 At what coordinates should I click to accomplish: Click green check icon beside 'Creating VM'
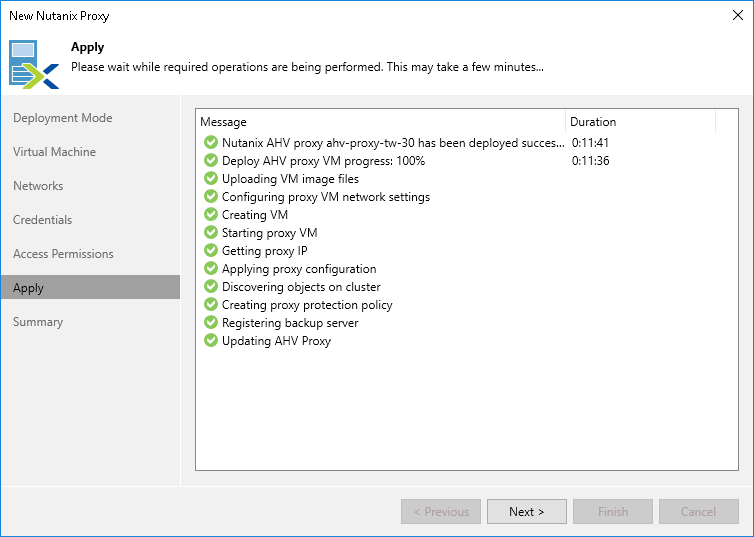211,214
